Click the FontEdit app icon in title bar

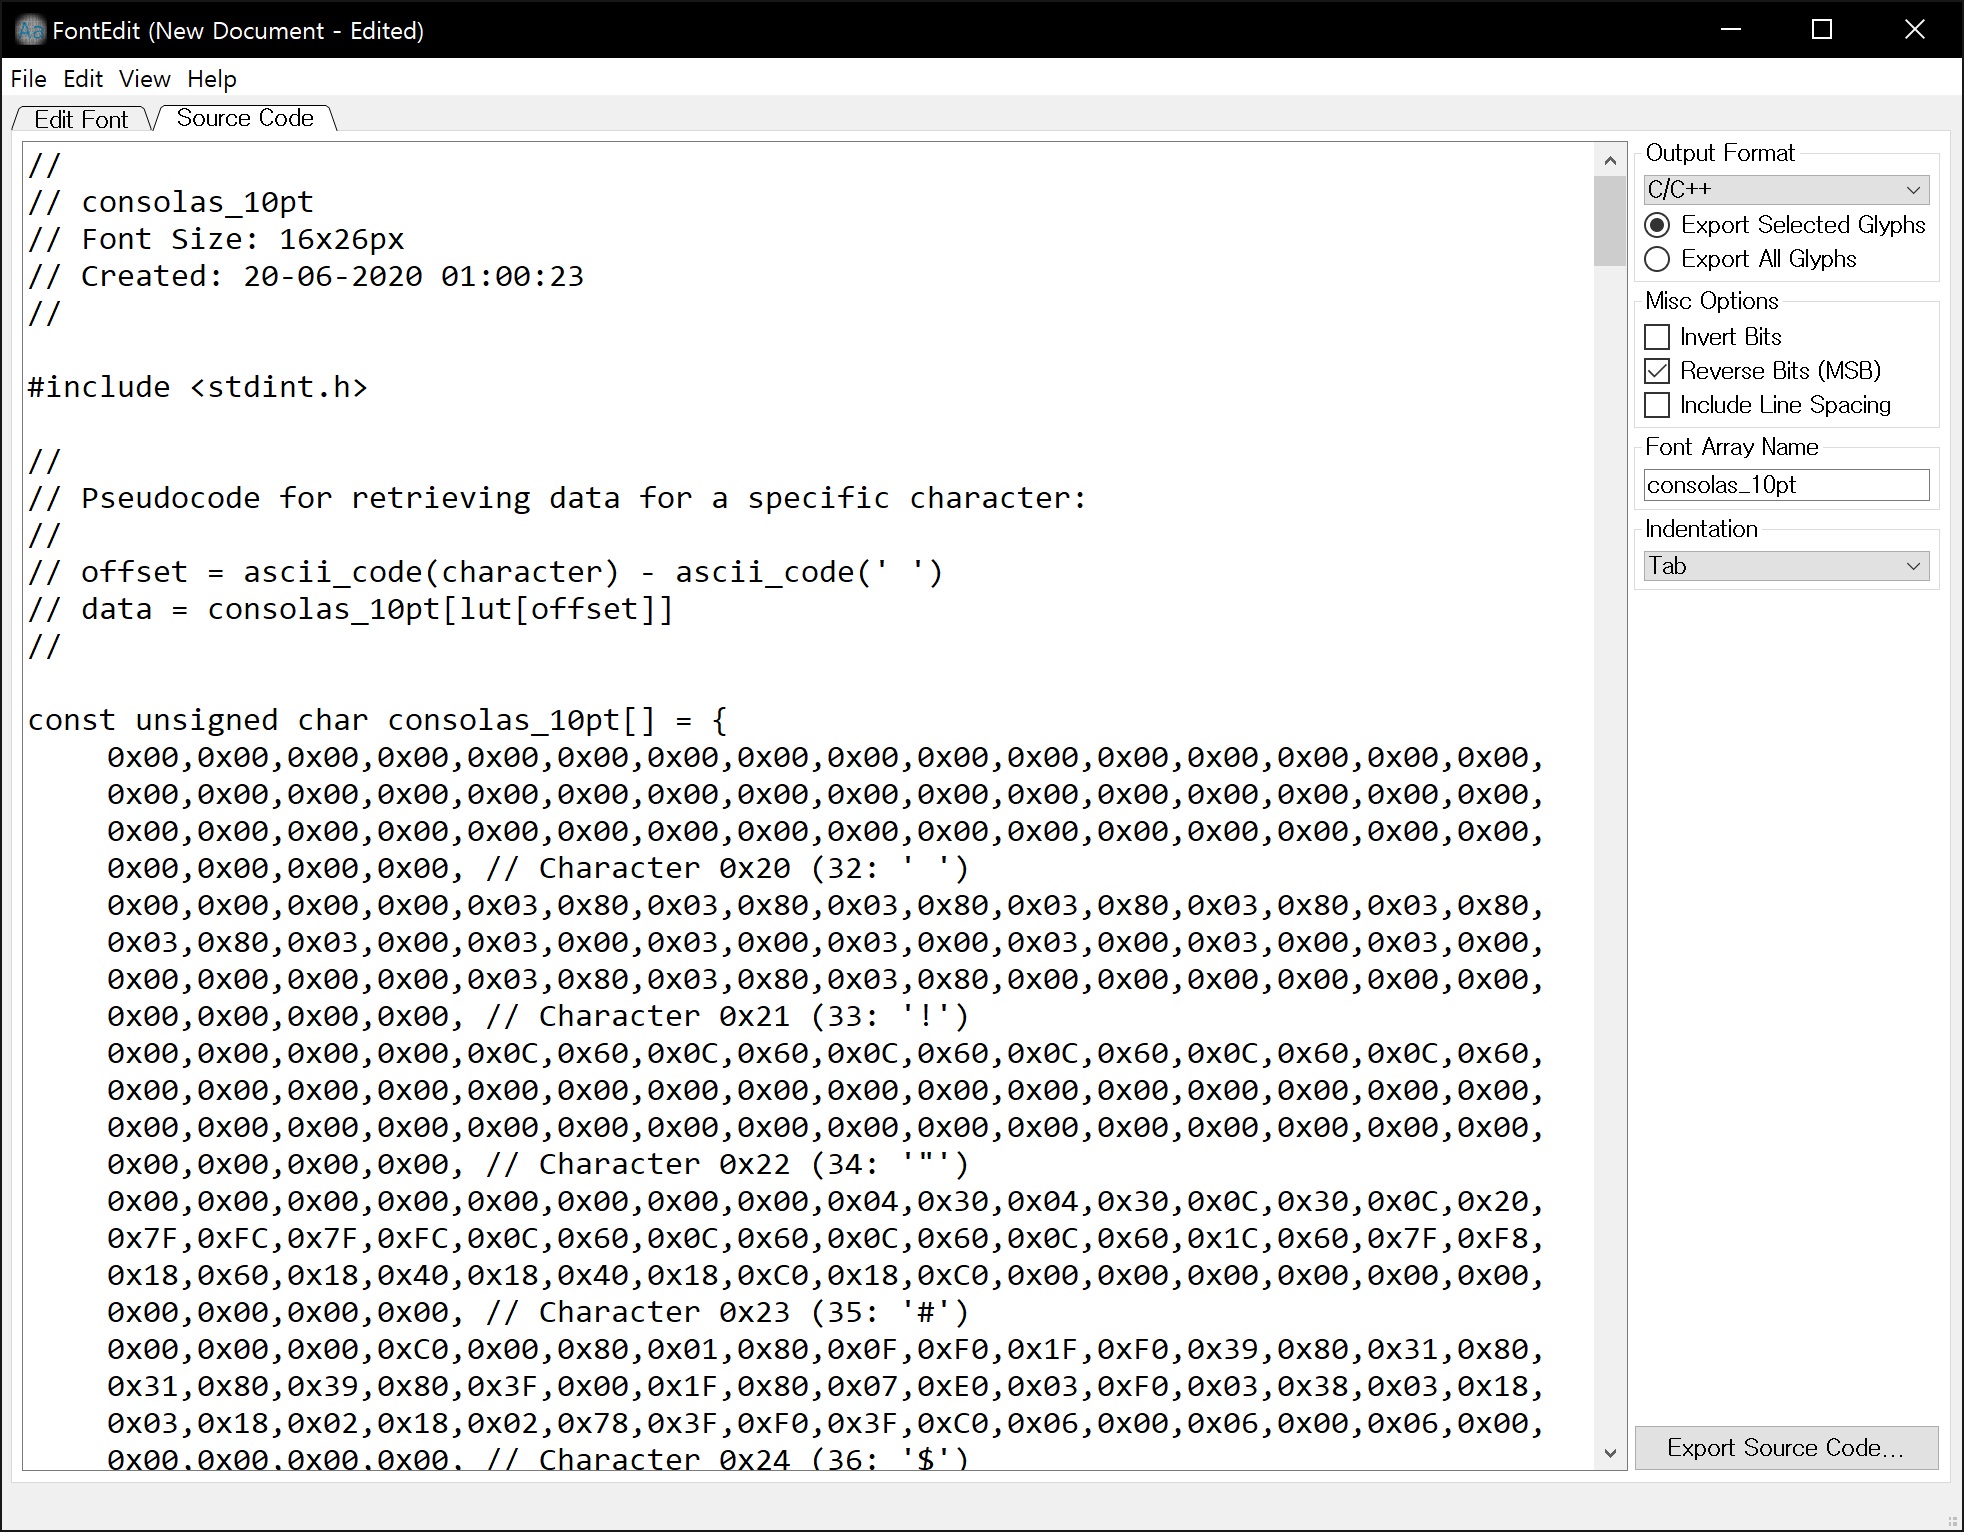(x=30, y=30)
